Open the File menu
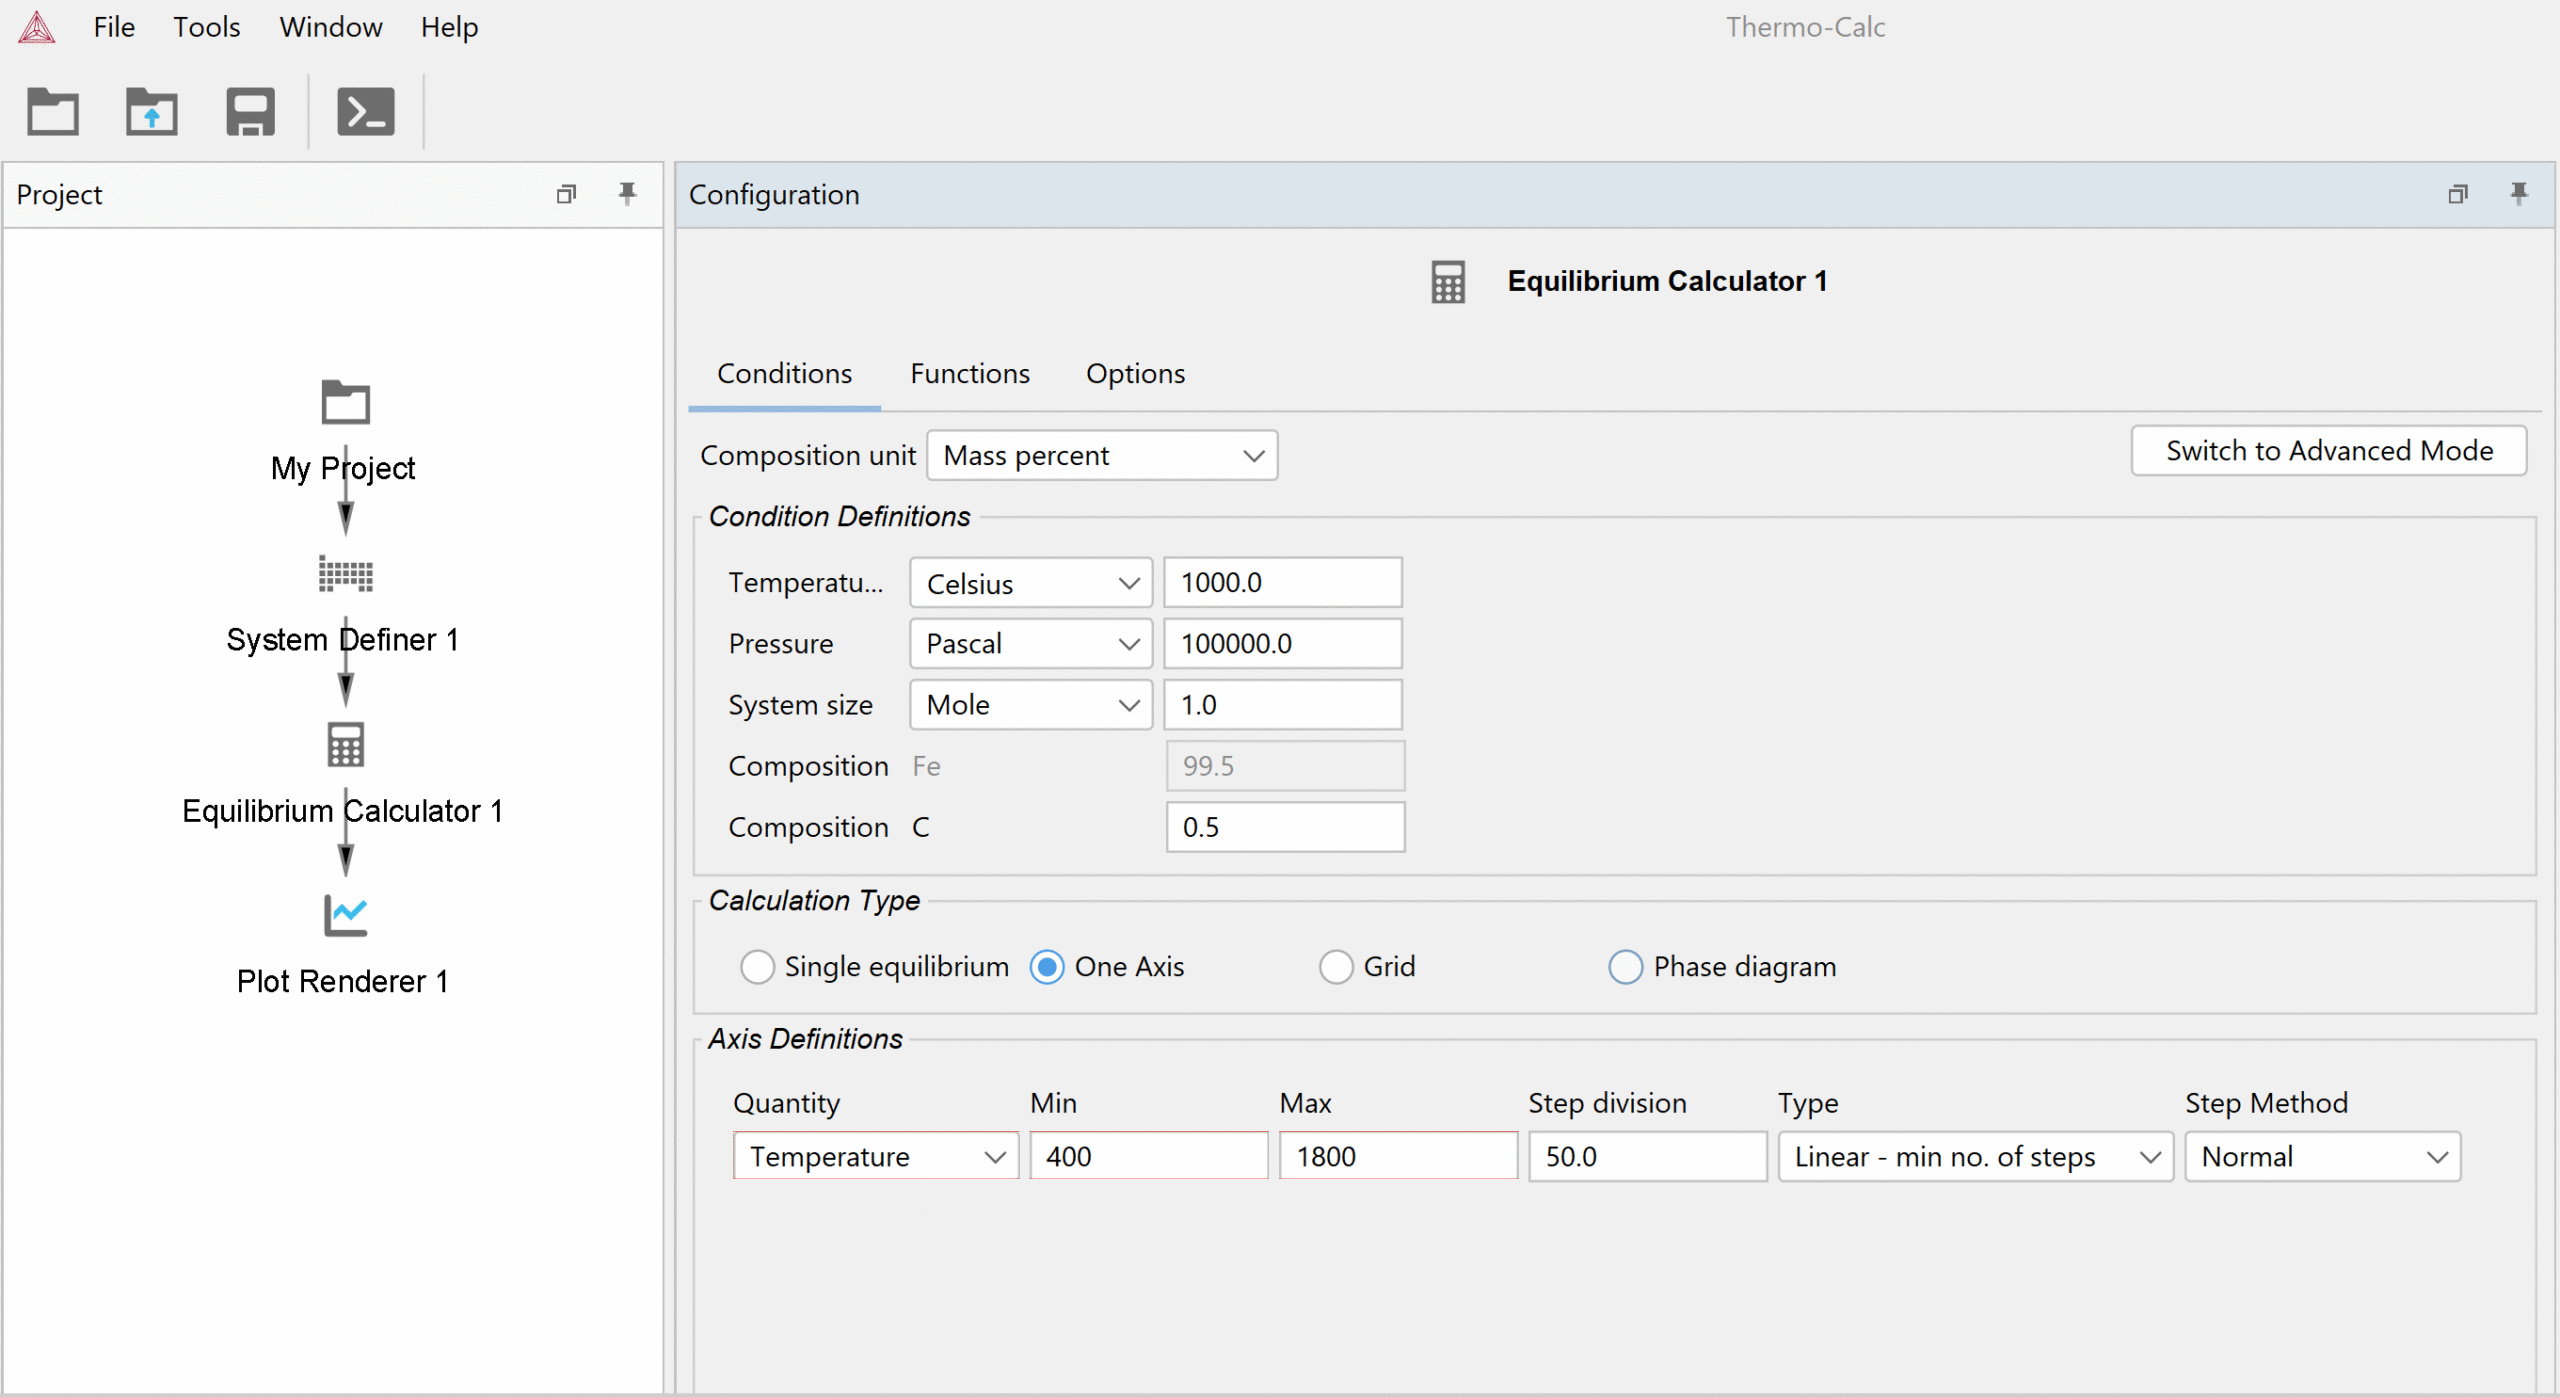This screenshot has width=2560, height=1397. coord(114,27)
